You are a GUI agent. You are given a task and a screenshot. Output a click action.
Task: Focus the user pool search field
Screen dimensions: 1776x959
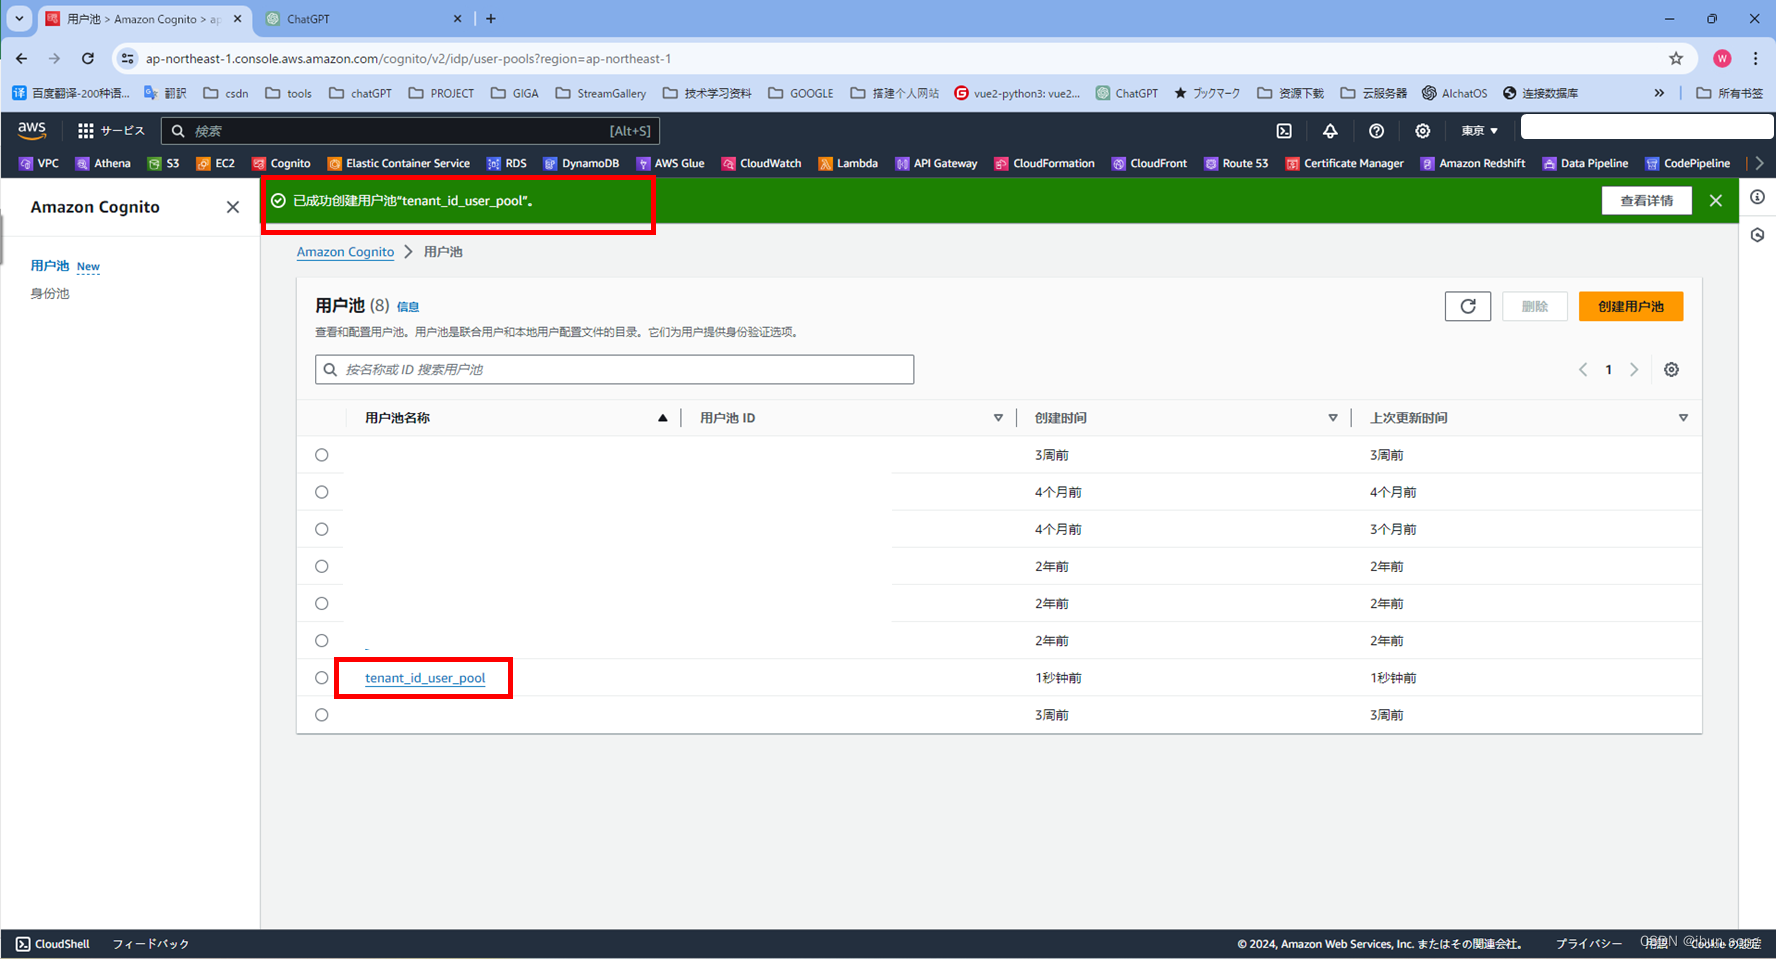pos(614,370)
